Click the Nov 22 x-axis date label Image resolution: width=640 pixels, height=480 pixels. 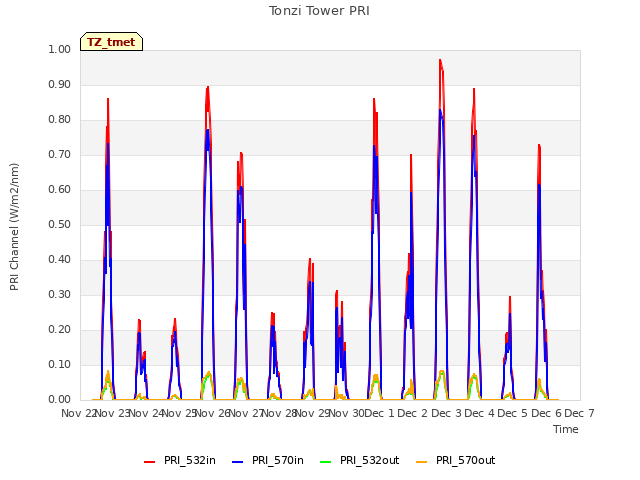click(x=78, y=413)
